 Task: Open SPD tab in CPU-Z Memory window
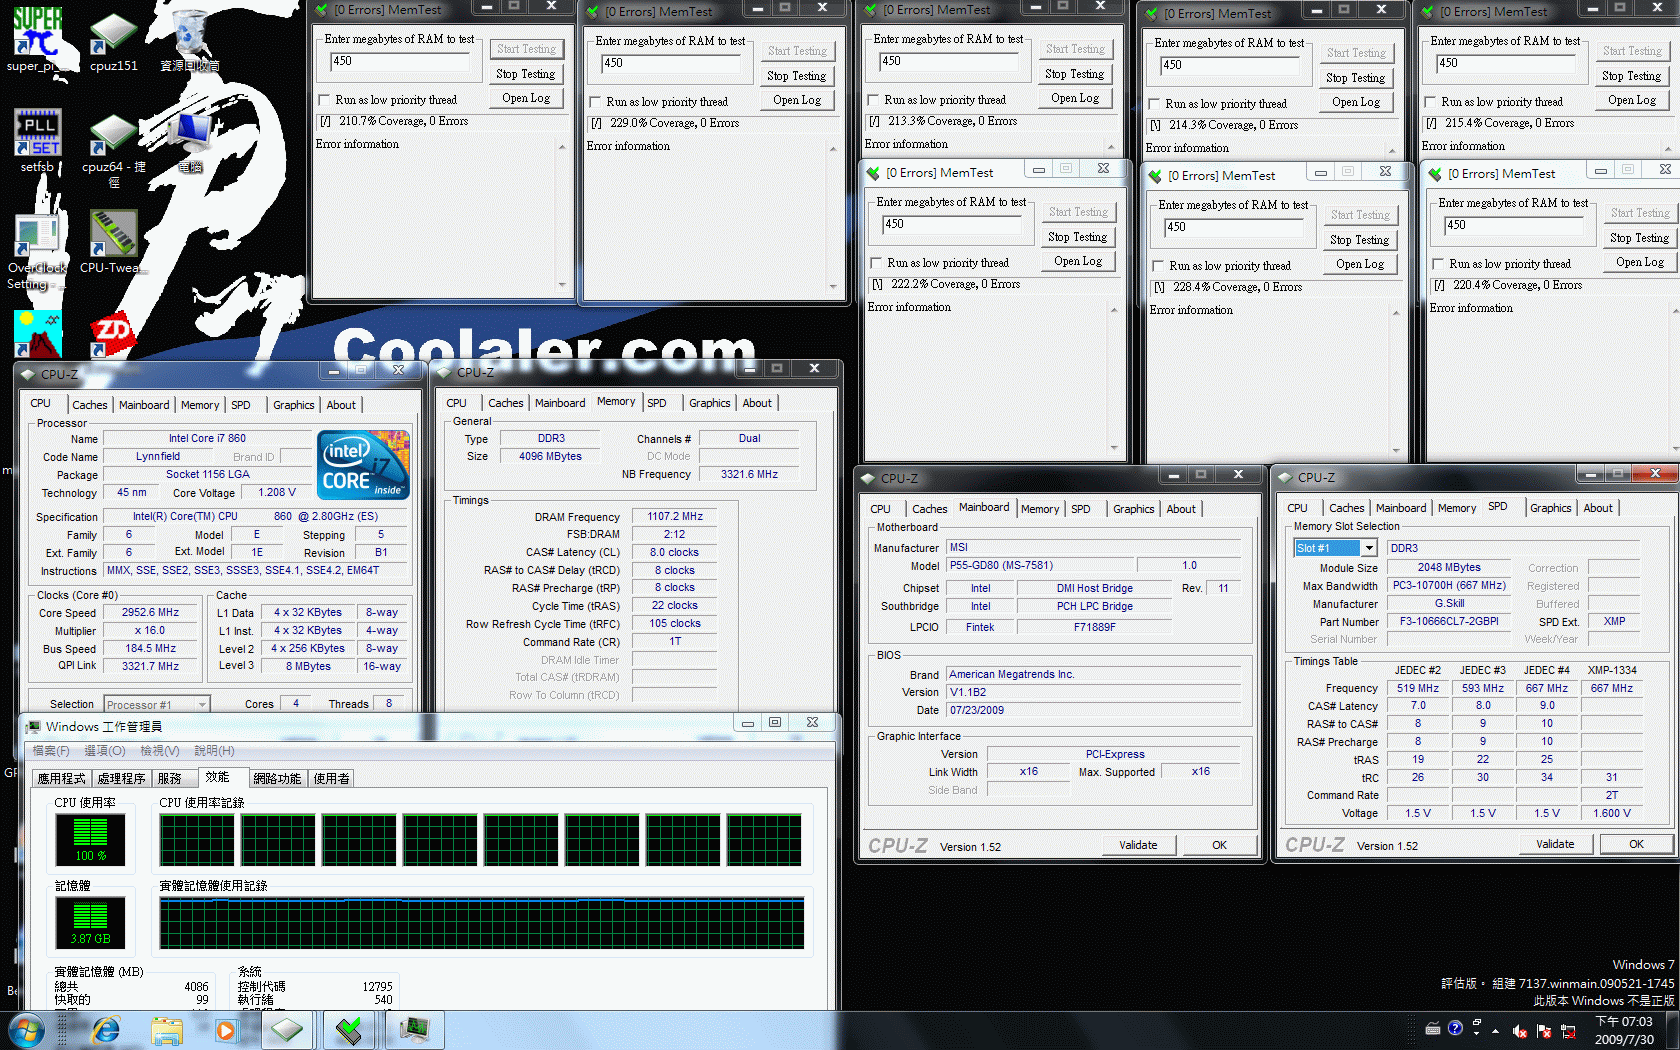tap(657, 403)
